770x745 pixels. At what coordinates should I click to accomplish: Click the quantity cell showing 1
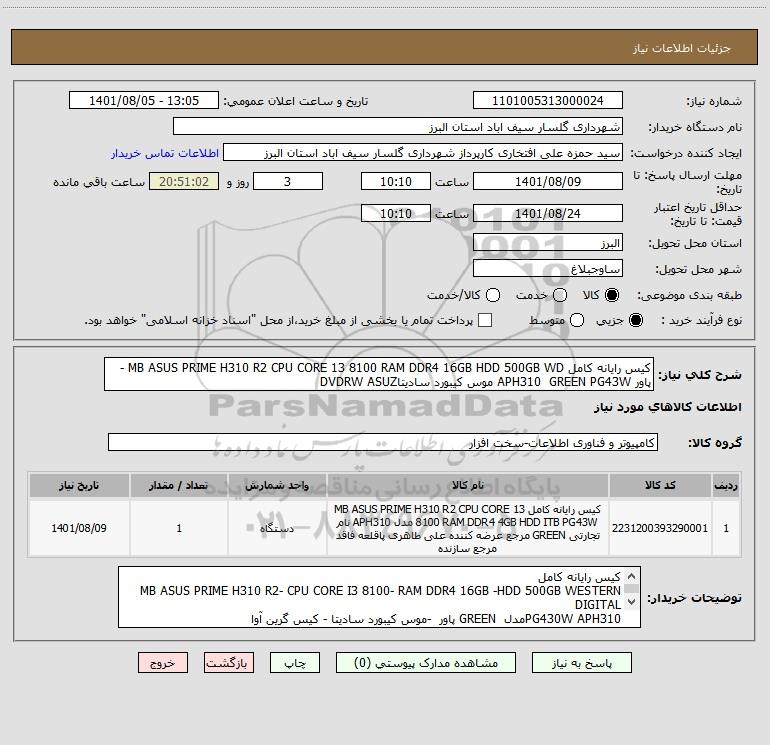point(179,528)
